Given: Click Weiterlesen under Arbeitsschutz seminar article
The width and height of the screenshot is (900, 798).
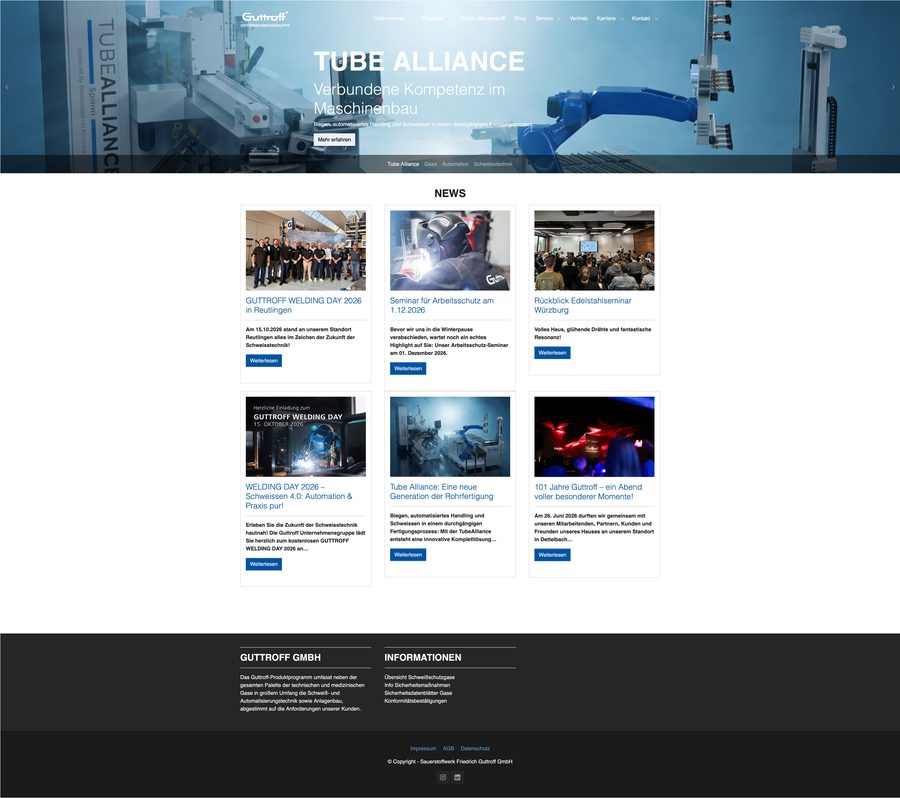Looking at the screenshot, I should pos(408,369).
